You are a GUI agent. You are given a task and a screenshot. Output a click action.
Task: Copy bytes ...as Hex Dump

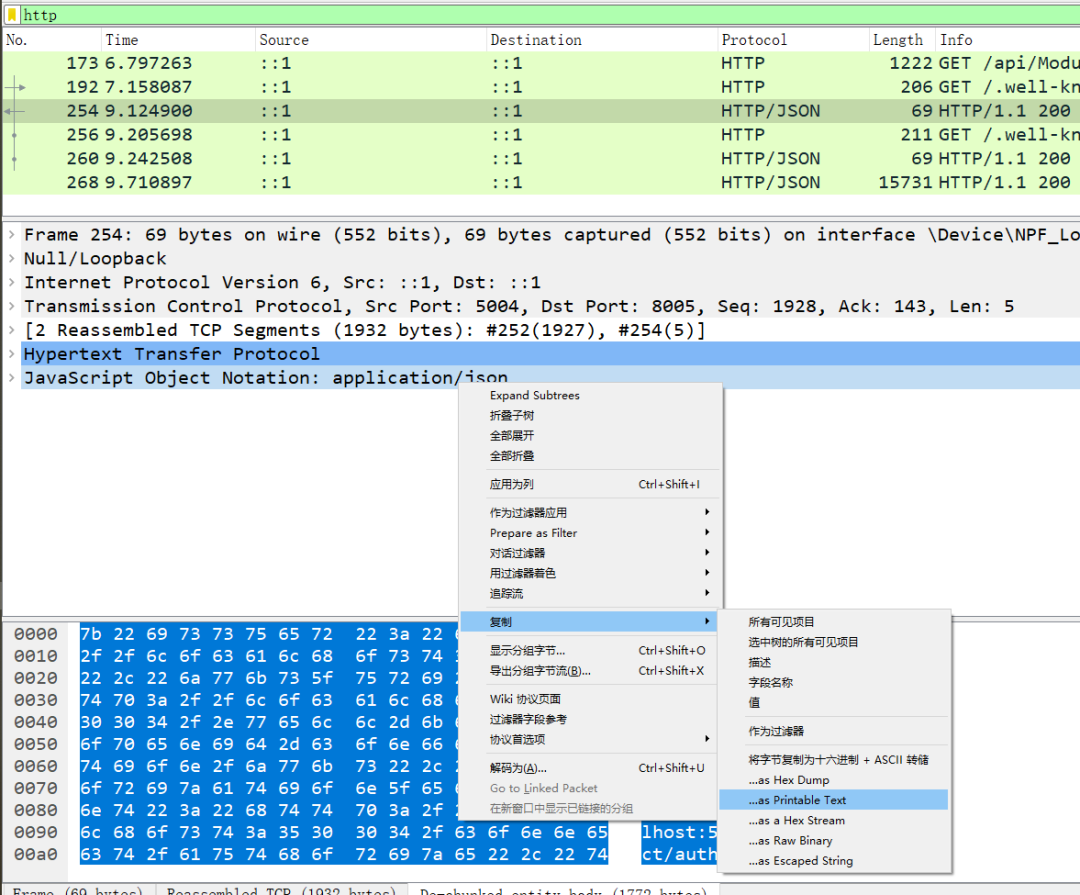834,780
